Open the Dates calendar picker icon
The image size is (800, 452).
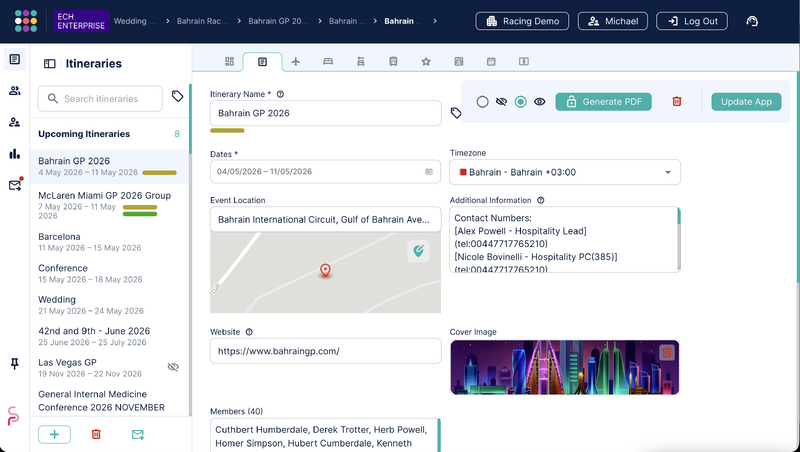[x=429, y=172]
